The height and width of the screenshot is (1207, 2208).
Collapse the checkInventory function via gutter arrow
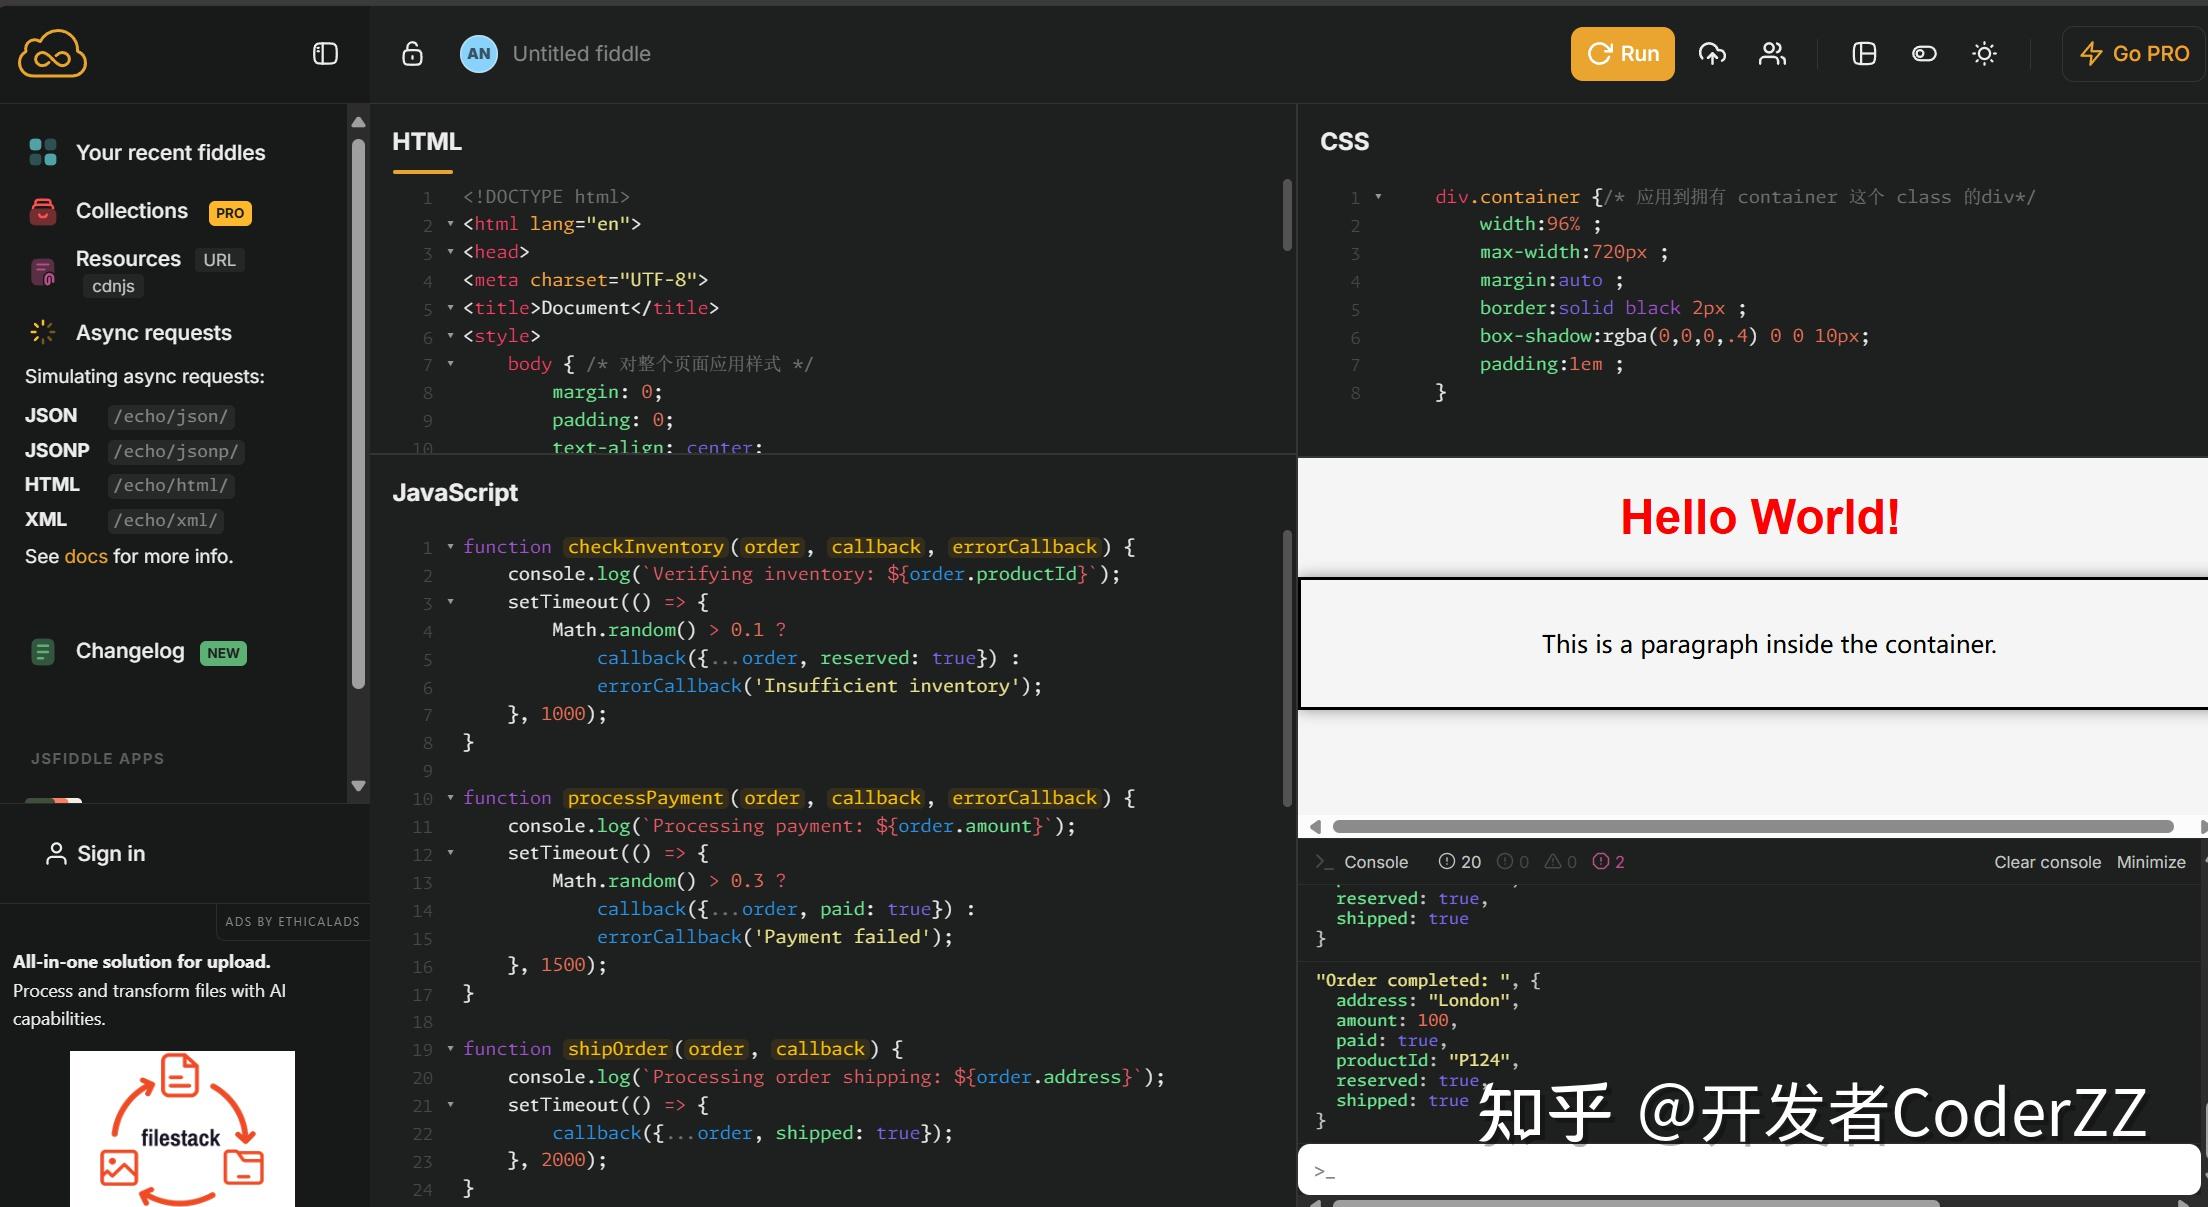pyautogui.click(x=450, y=547)
